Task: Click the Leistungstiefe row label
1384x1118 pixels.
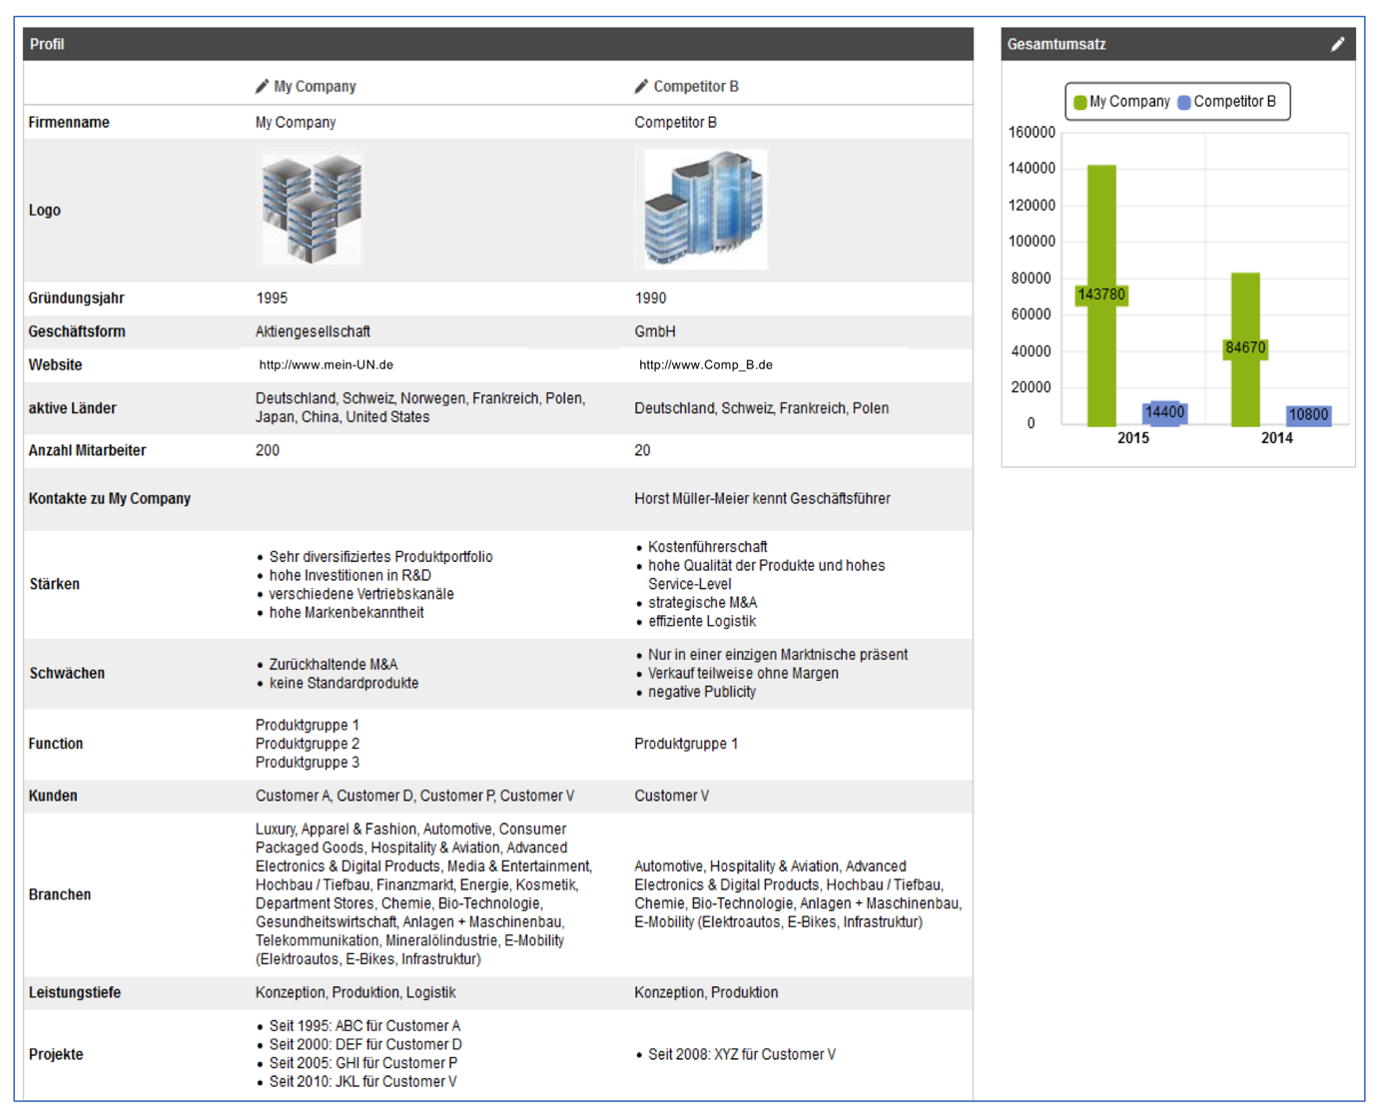Action: pos(75,992)
